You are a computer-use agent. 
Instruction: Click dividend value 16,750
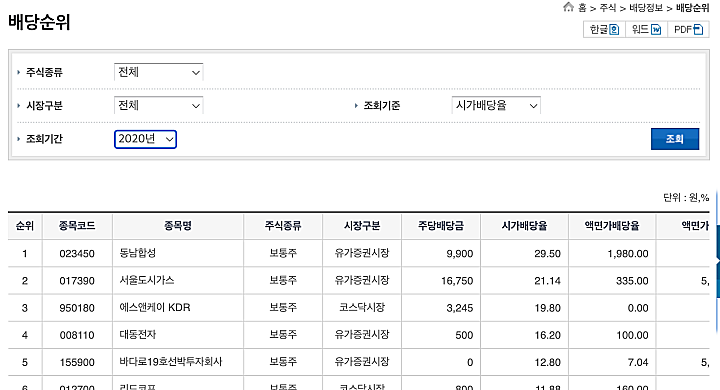coord(457,281)
